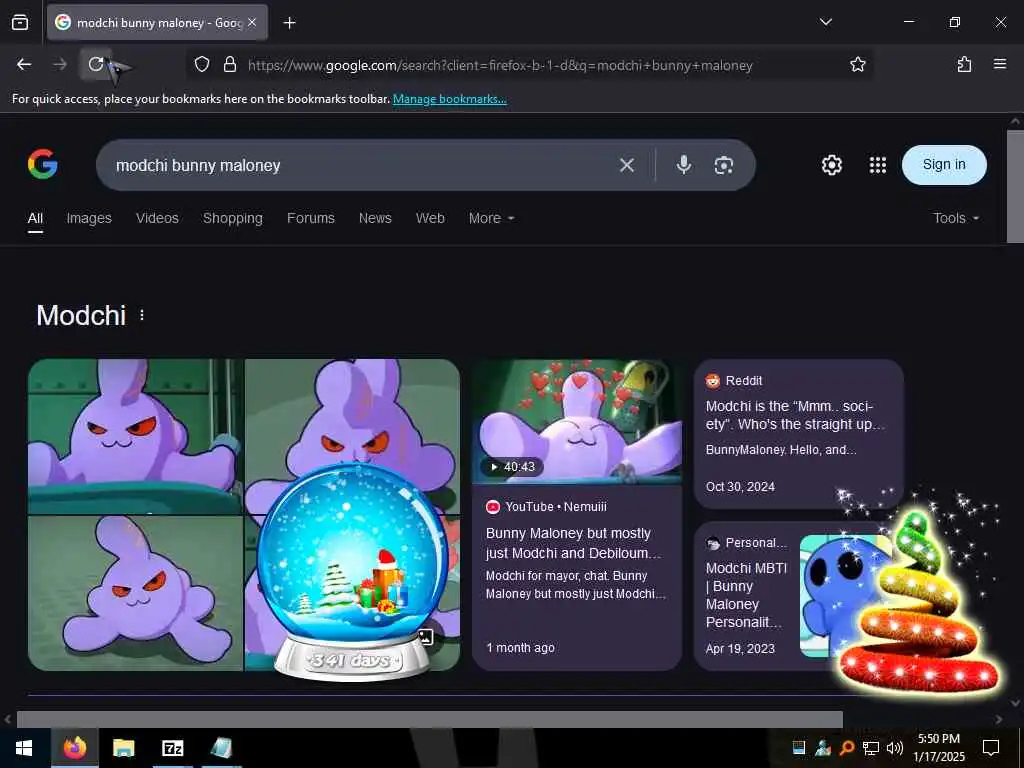Open the taskbar clock and calendar
The height and width of the screenshot is (768, 1024).
tap(939, 748)
